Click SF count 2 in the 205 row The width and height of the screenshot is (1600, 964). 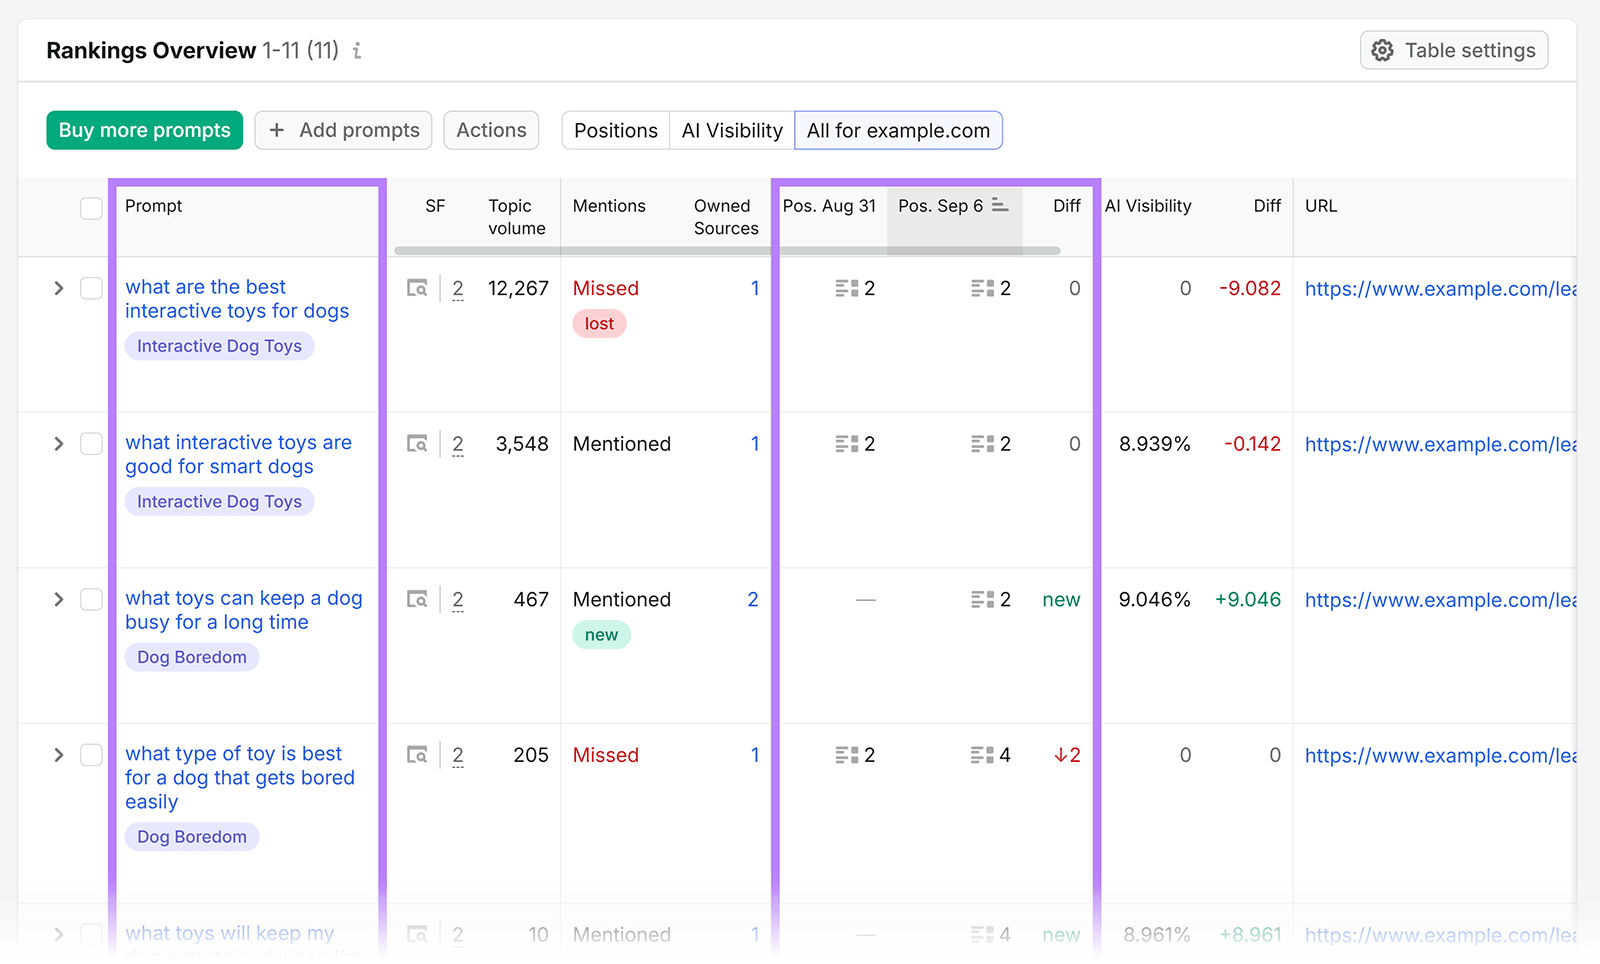458,756
